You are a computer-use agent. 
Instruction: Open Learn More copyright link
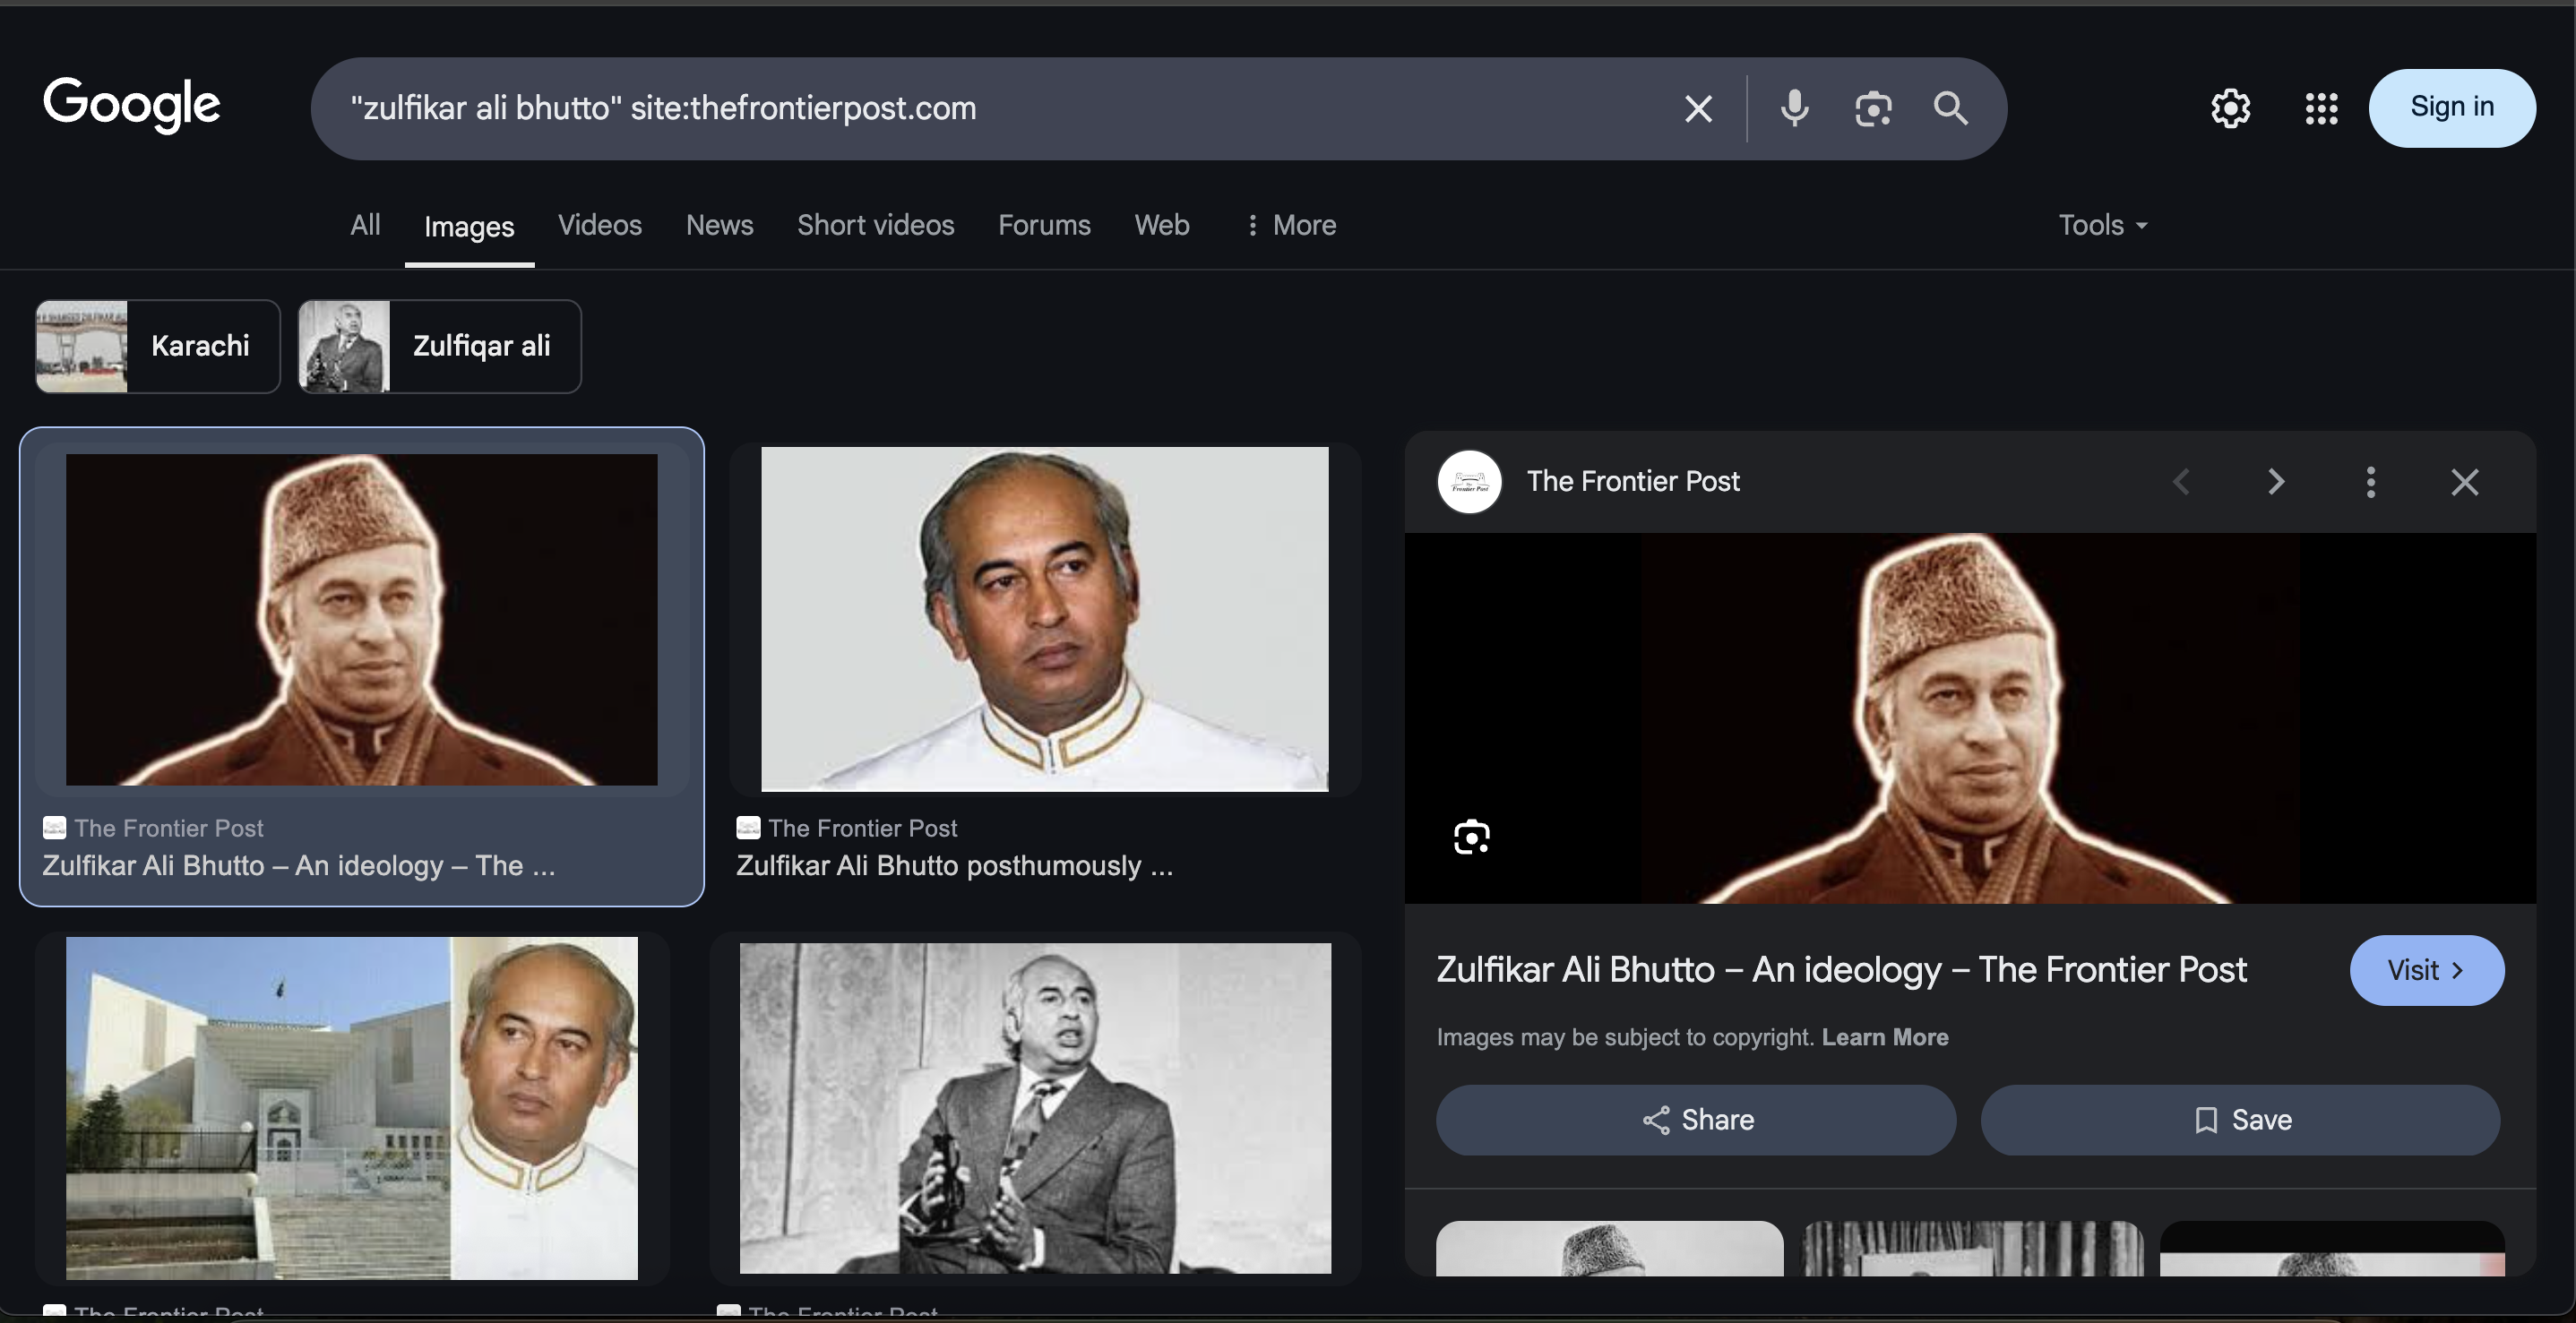coord(1884,1037)
